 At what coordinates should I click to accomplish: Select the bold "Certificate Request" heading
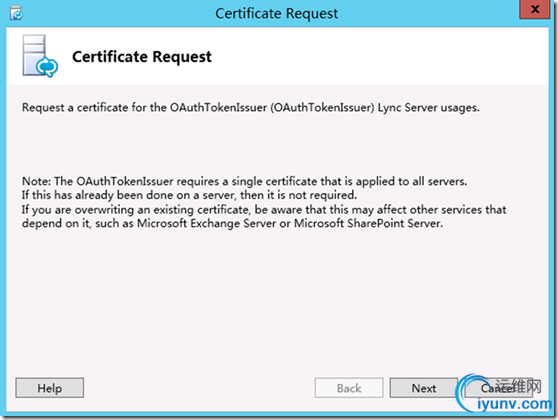point(142,57)
